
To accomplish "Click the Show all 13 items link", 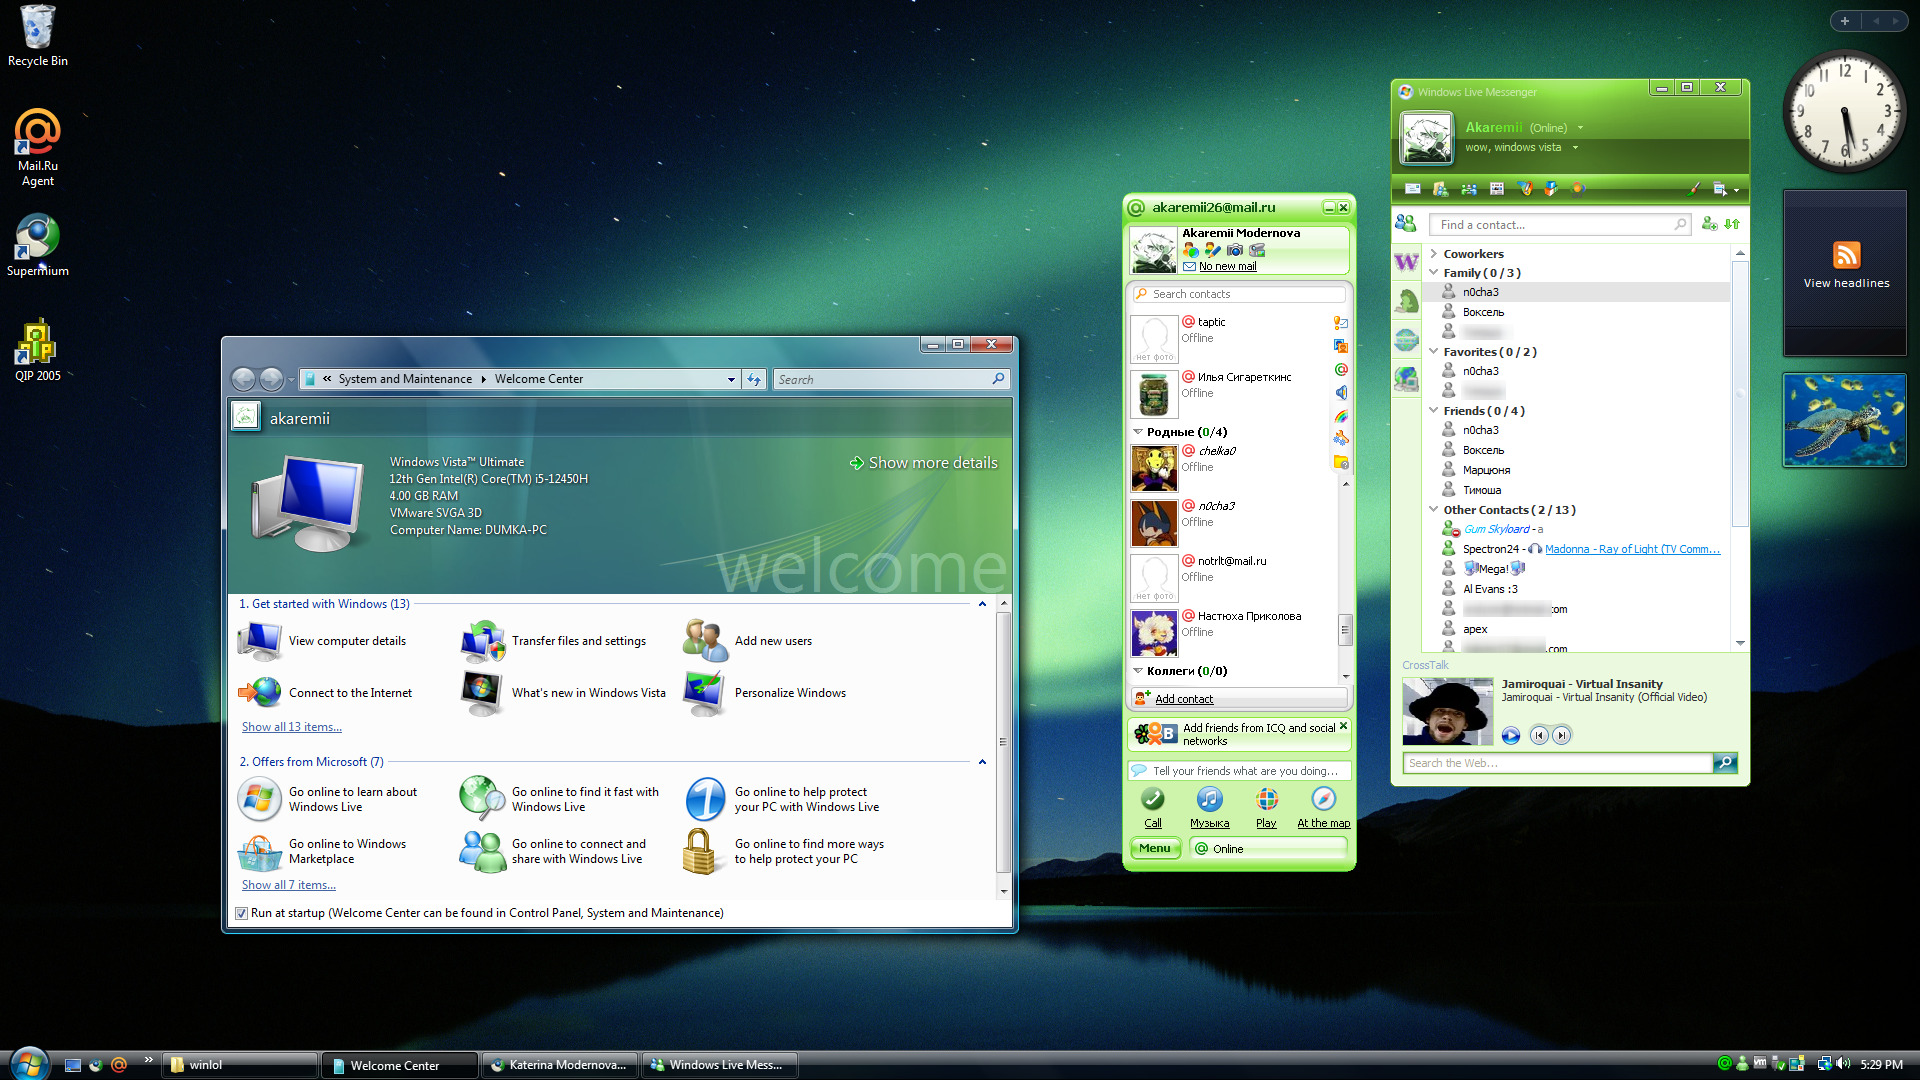I will coord(291,727).
